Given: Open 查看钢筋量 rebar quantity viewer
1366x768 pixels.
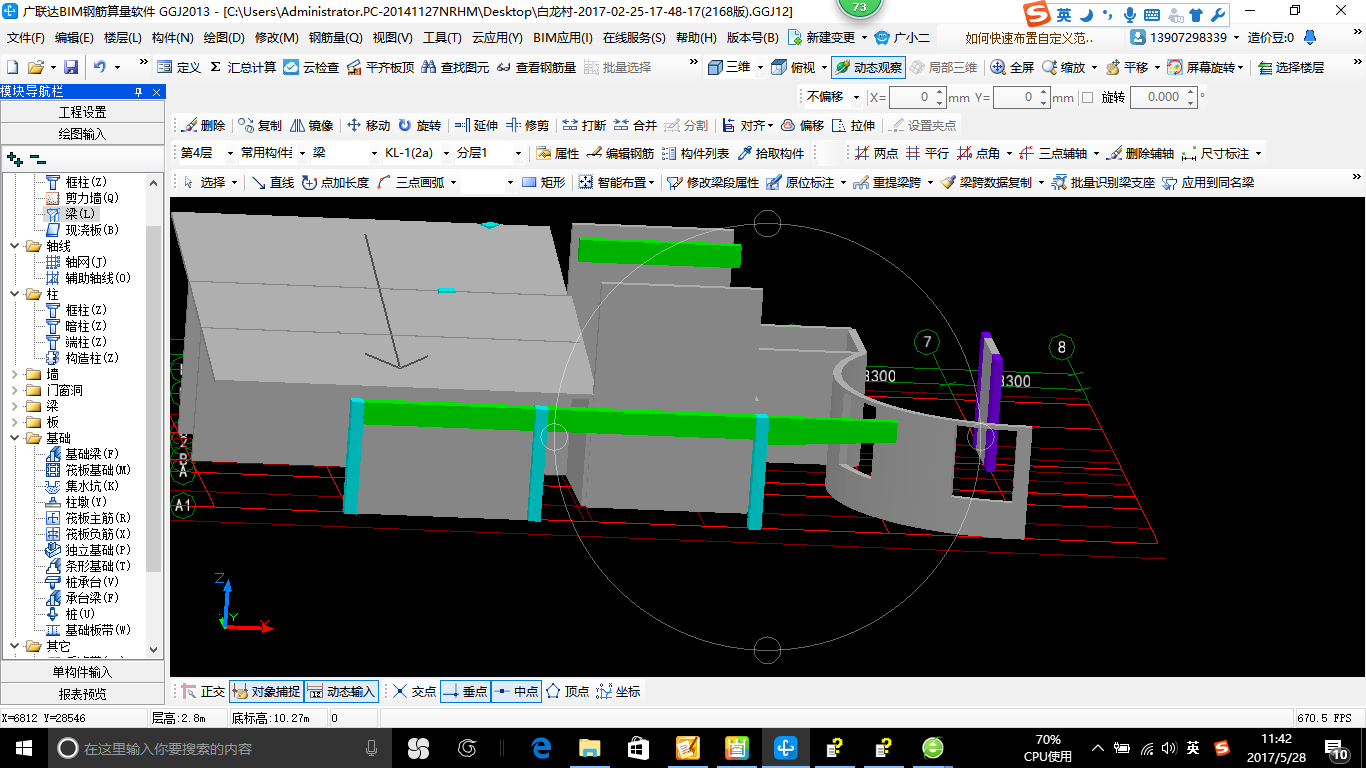Looking at the screenshot, I should pos(535,67).
